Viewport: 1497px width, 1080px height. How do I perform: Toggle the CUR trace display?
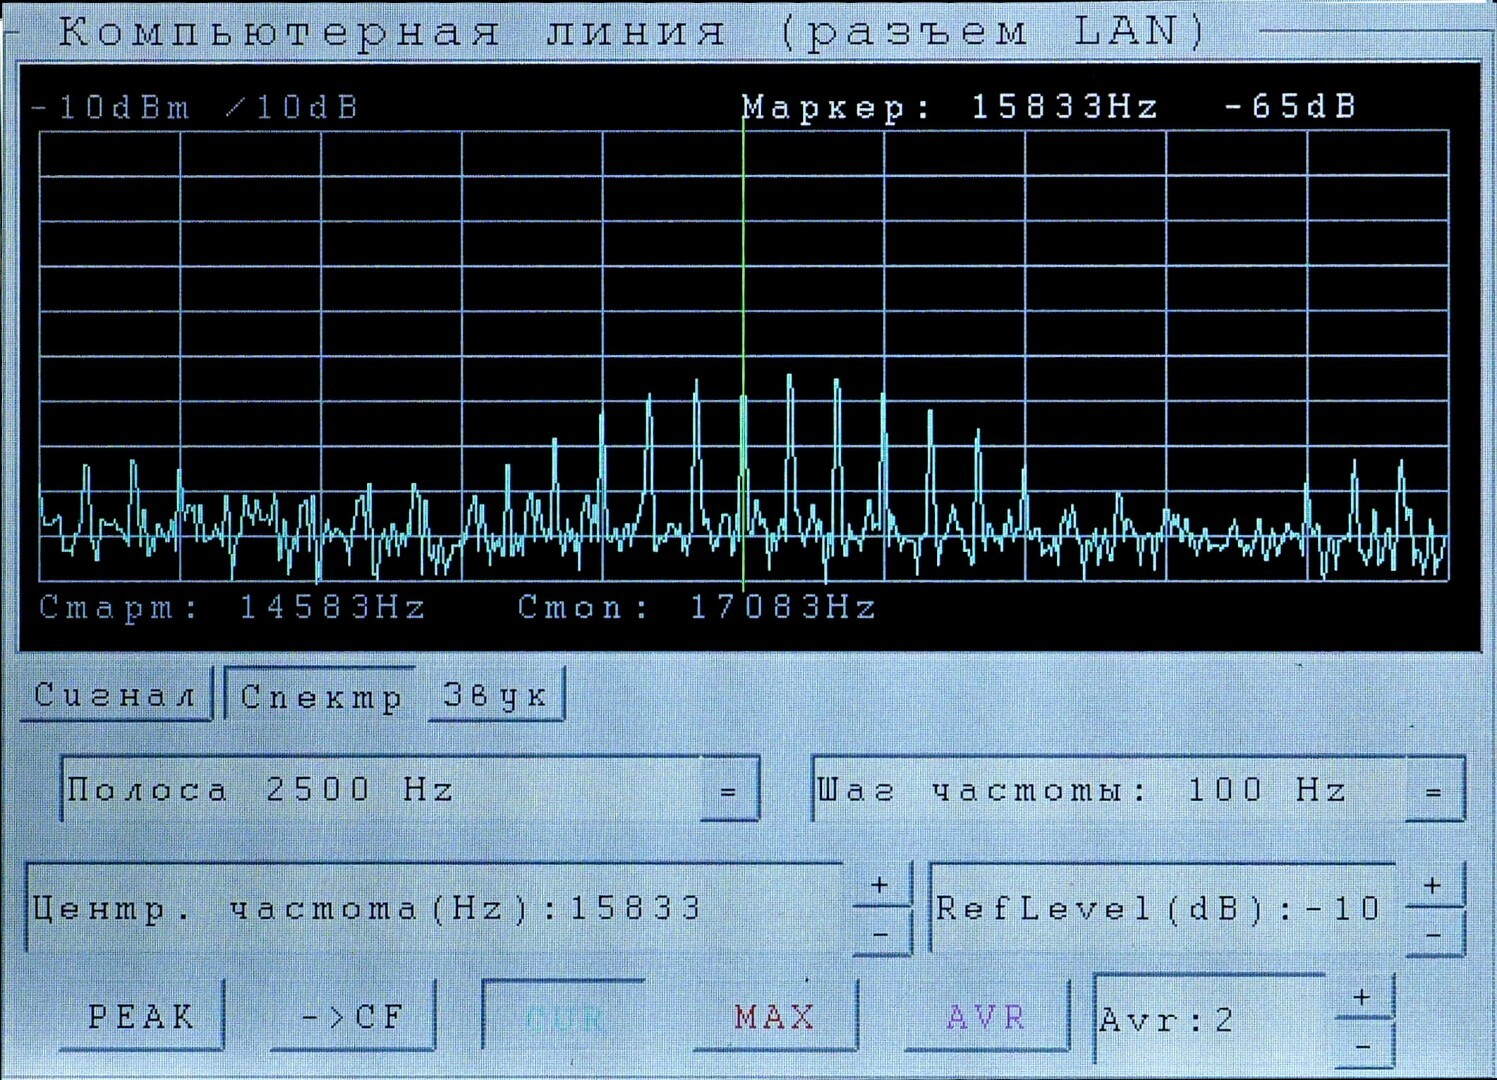click(x=564, y=1018)
